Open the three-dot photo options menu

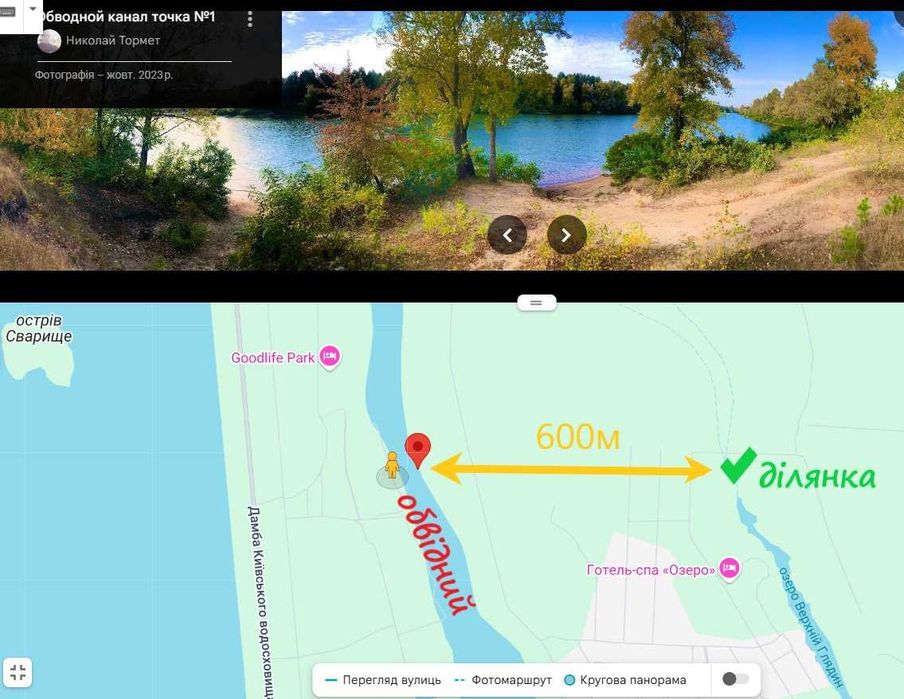click(x=250, y=19)
